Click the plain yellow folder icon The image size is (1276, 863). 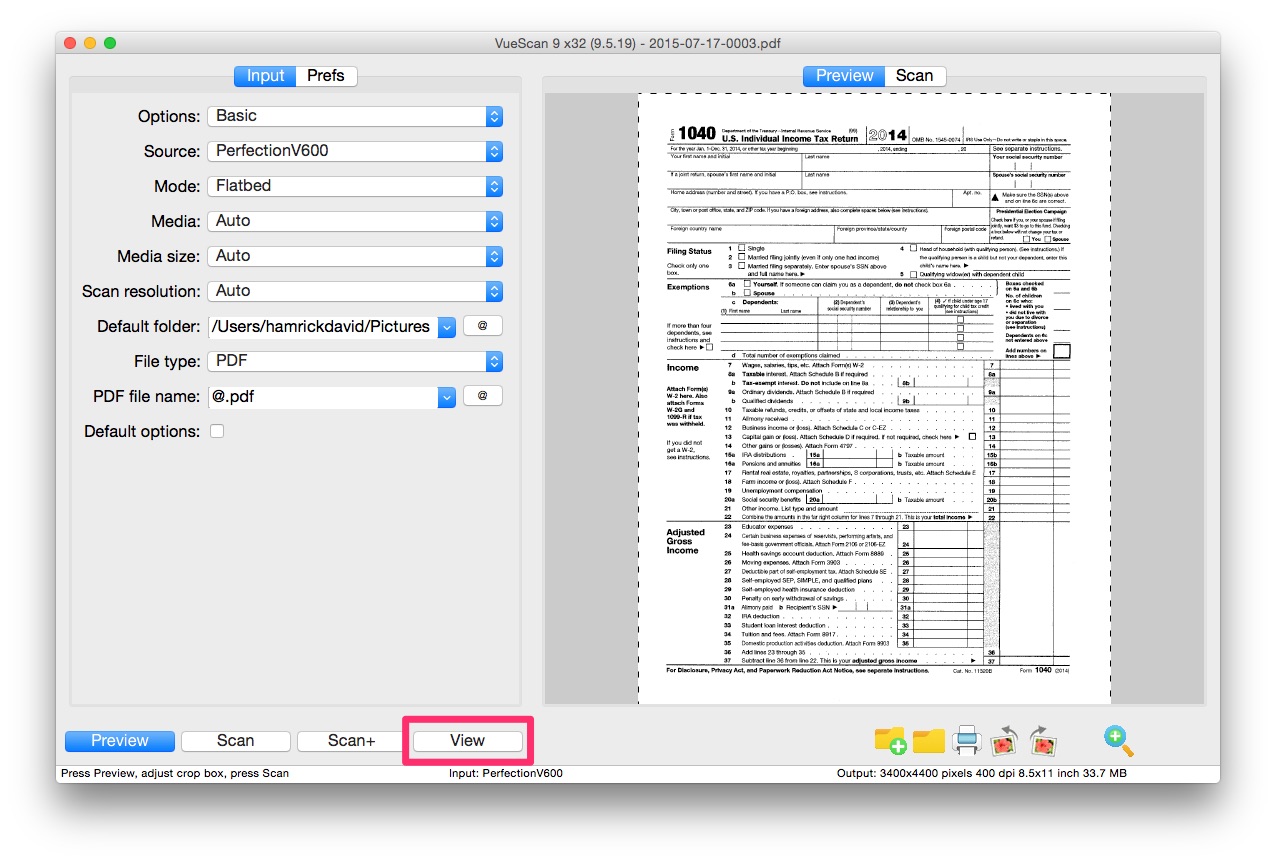tap(928, 741)
